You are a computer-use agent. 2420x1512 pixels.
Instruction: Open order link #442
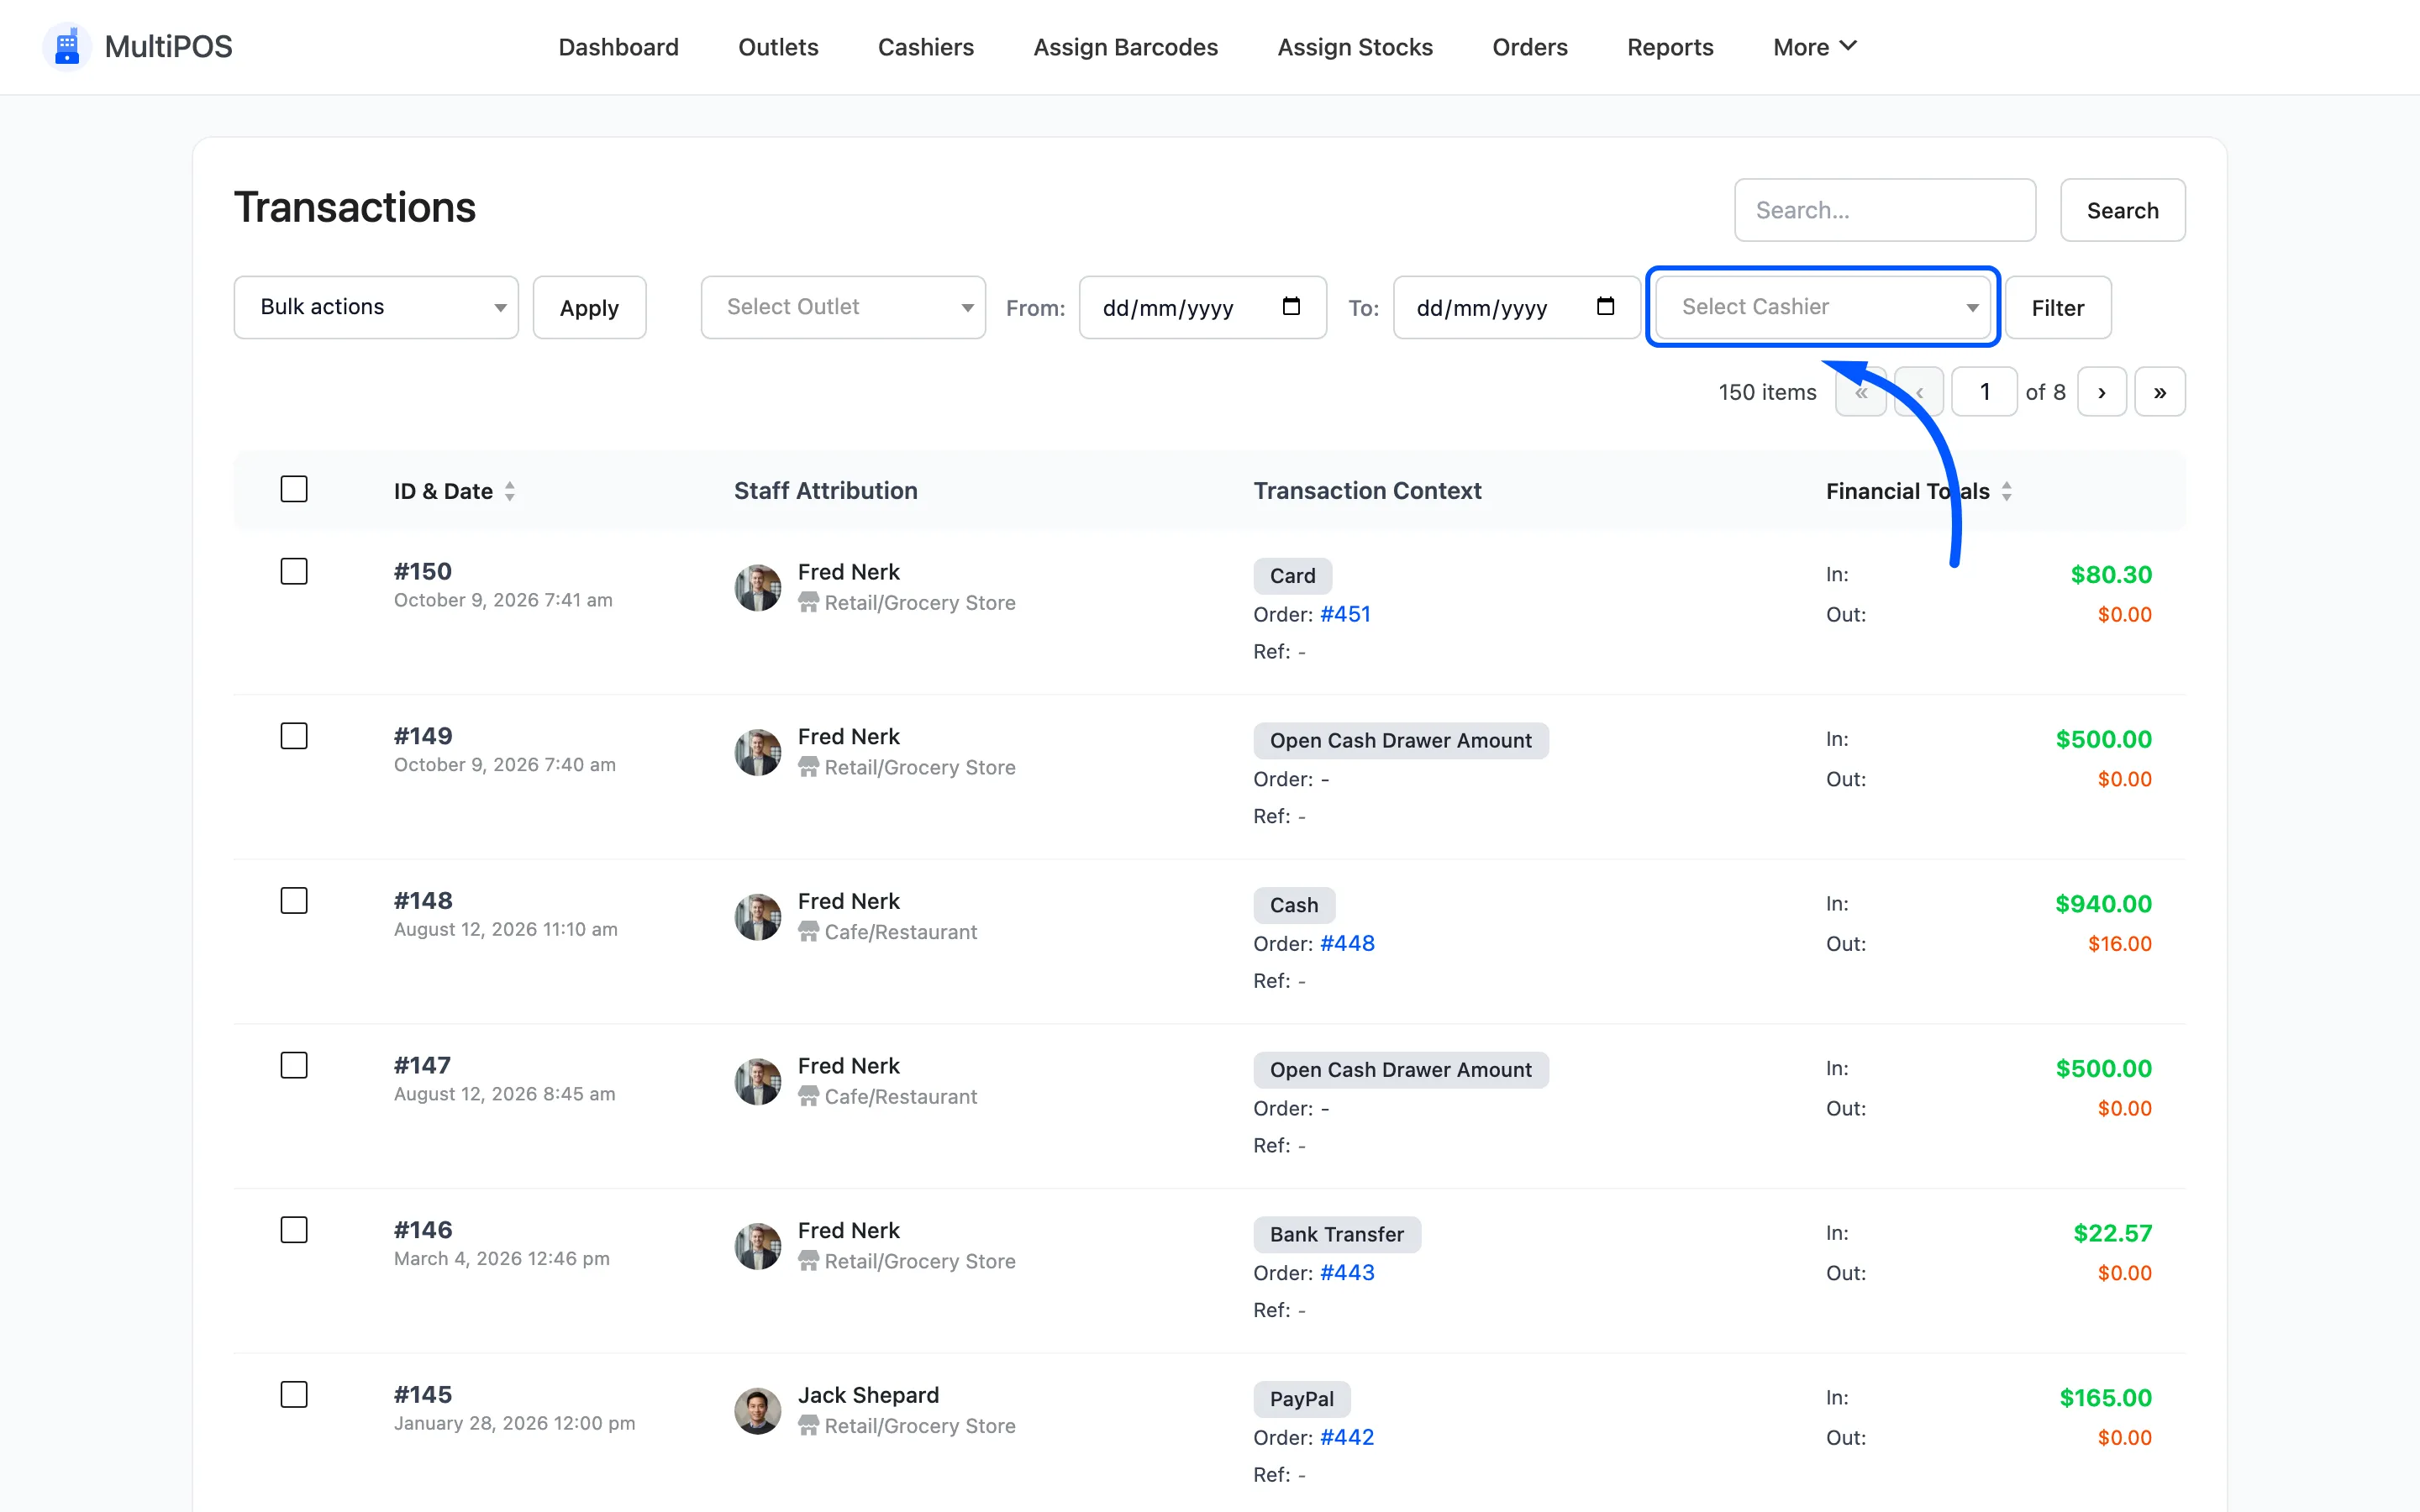tap(1347, 1437)
